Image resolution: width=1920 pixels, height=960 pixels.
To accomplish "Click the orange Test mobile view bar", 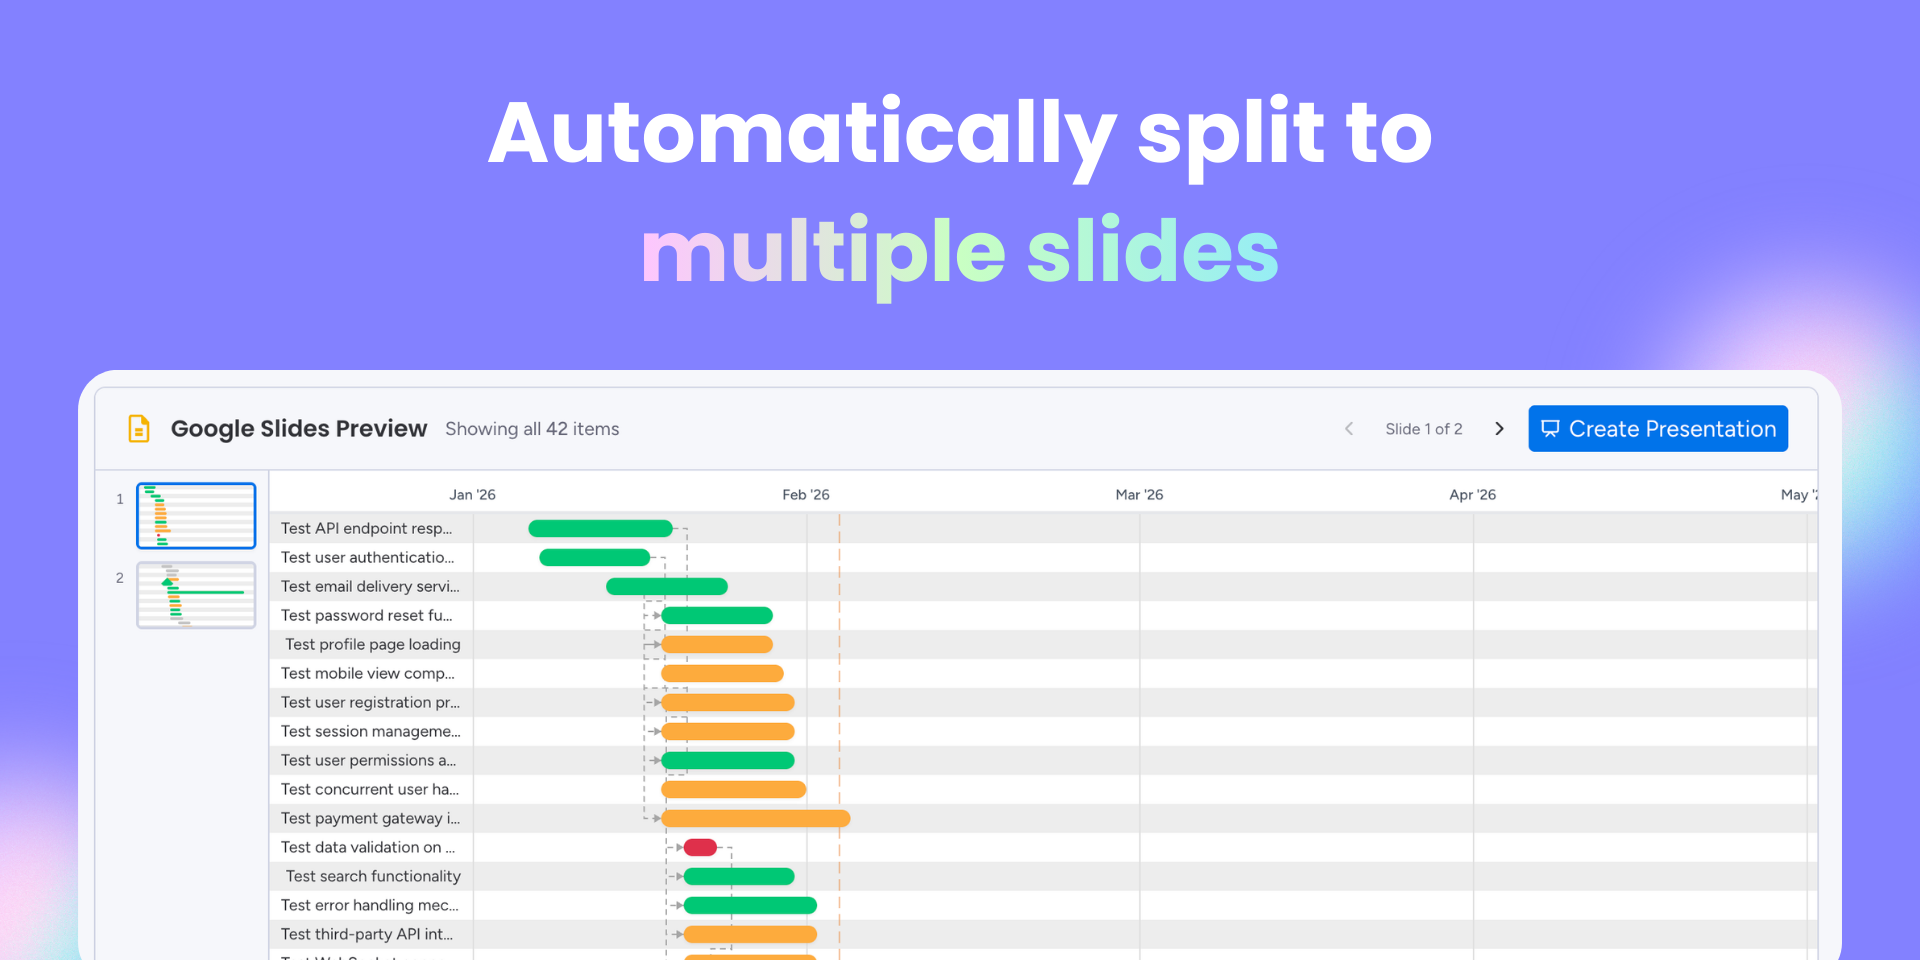I will pos(722,674).
